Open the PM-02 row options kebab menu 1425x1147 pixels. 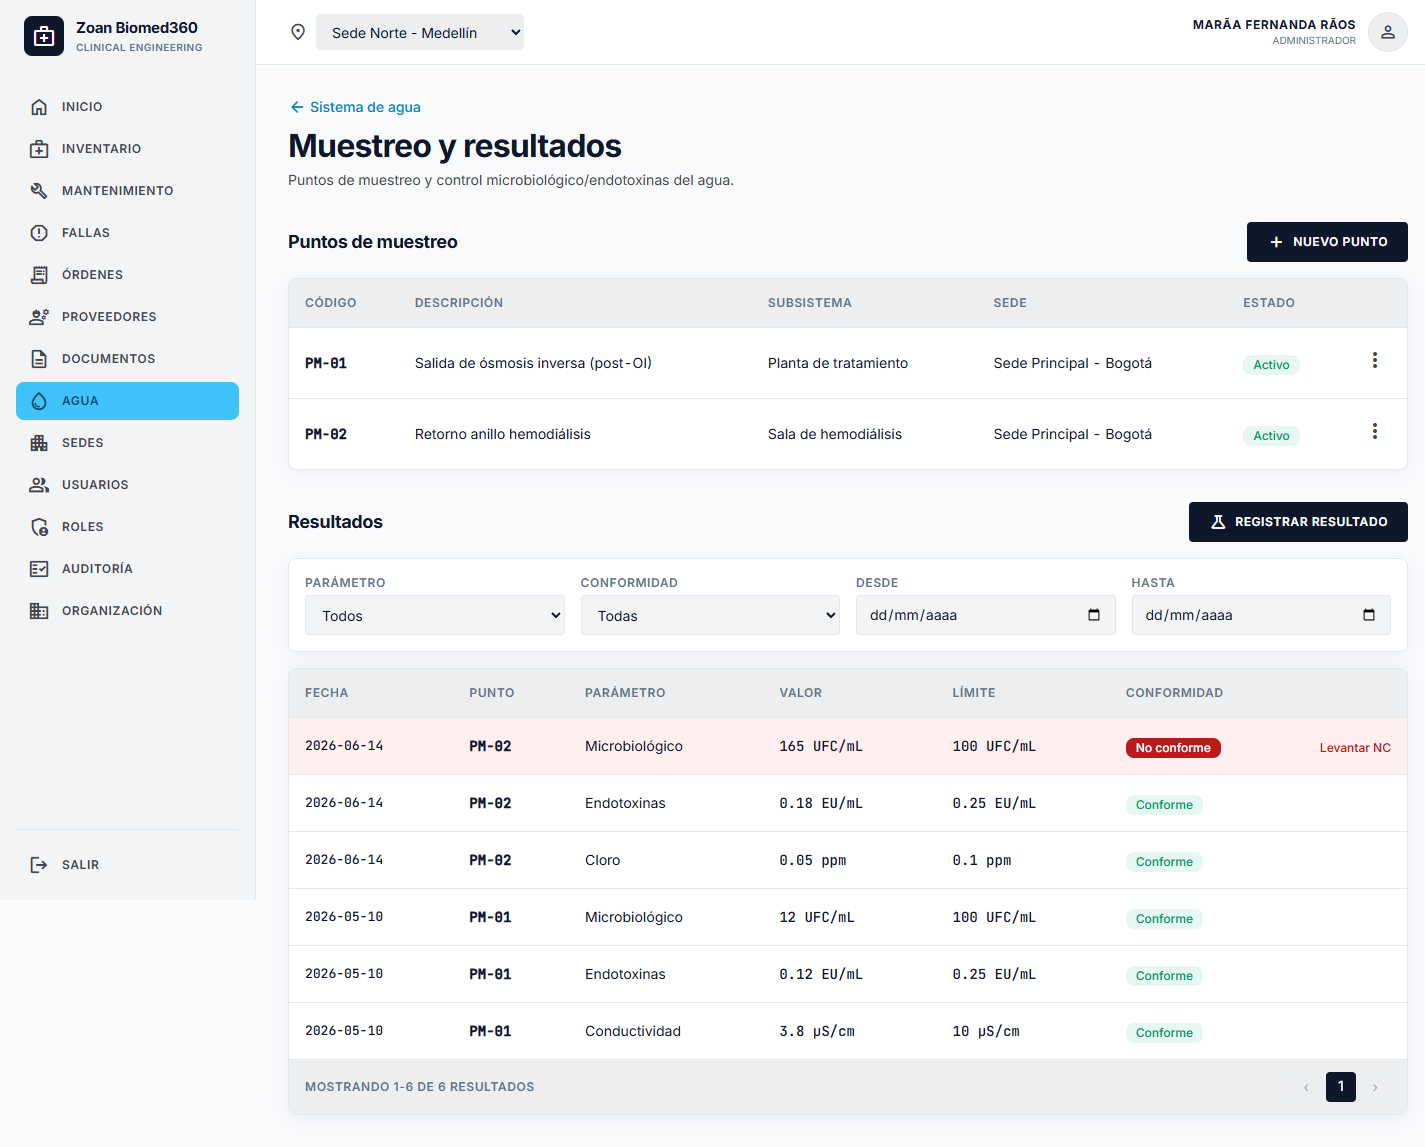tap(1375, 431)
